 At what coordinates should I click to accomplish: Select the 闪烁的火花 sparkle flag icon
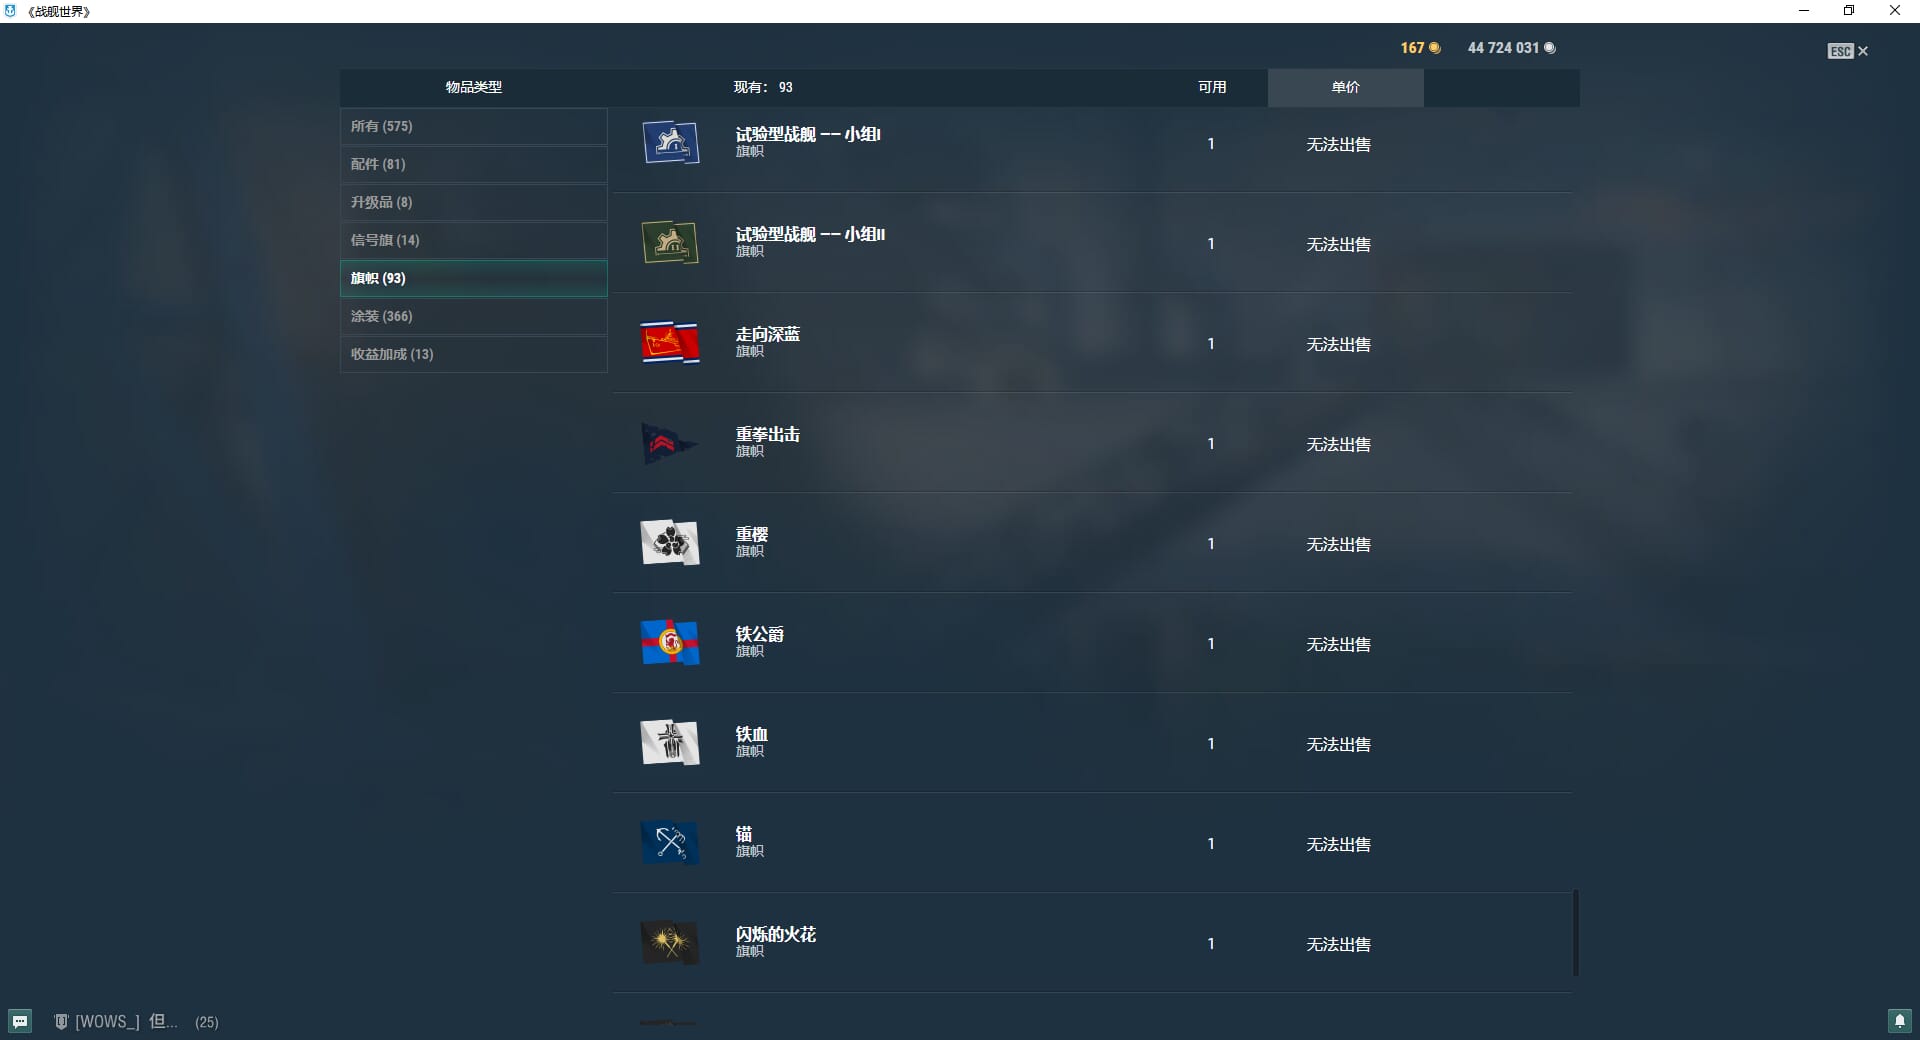click(x=670, y=943)
